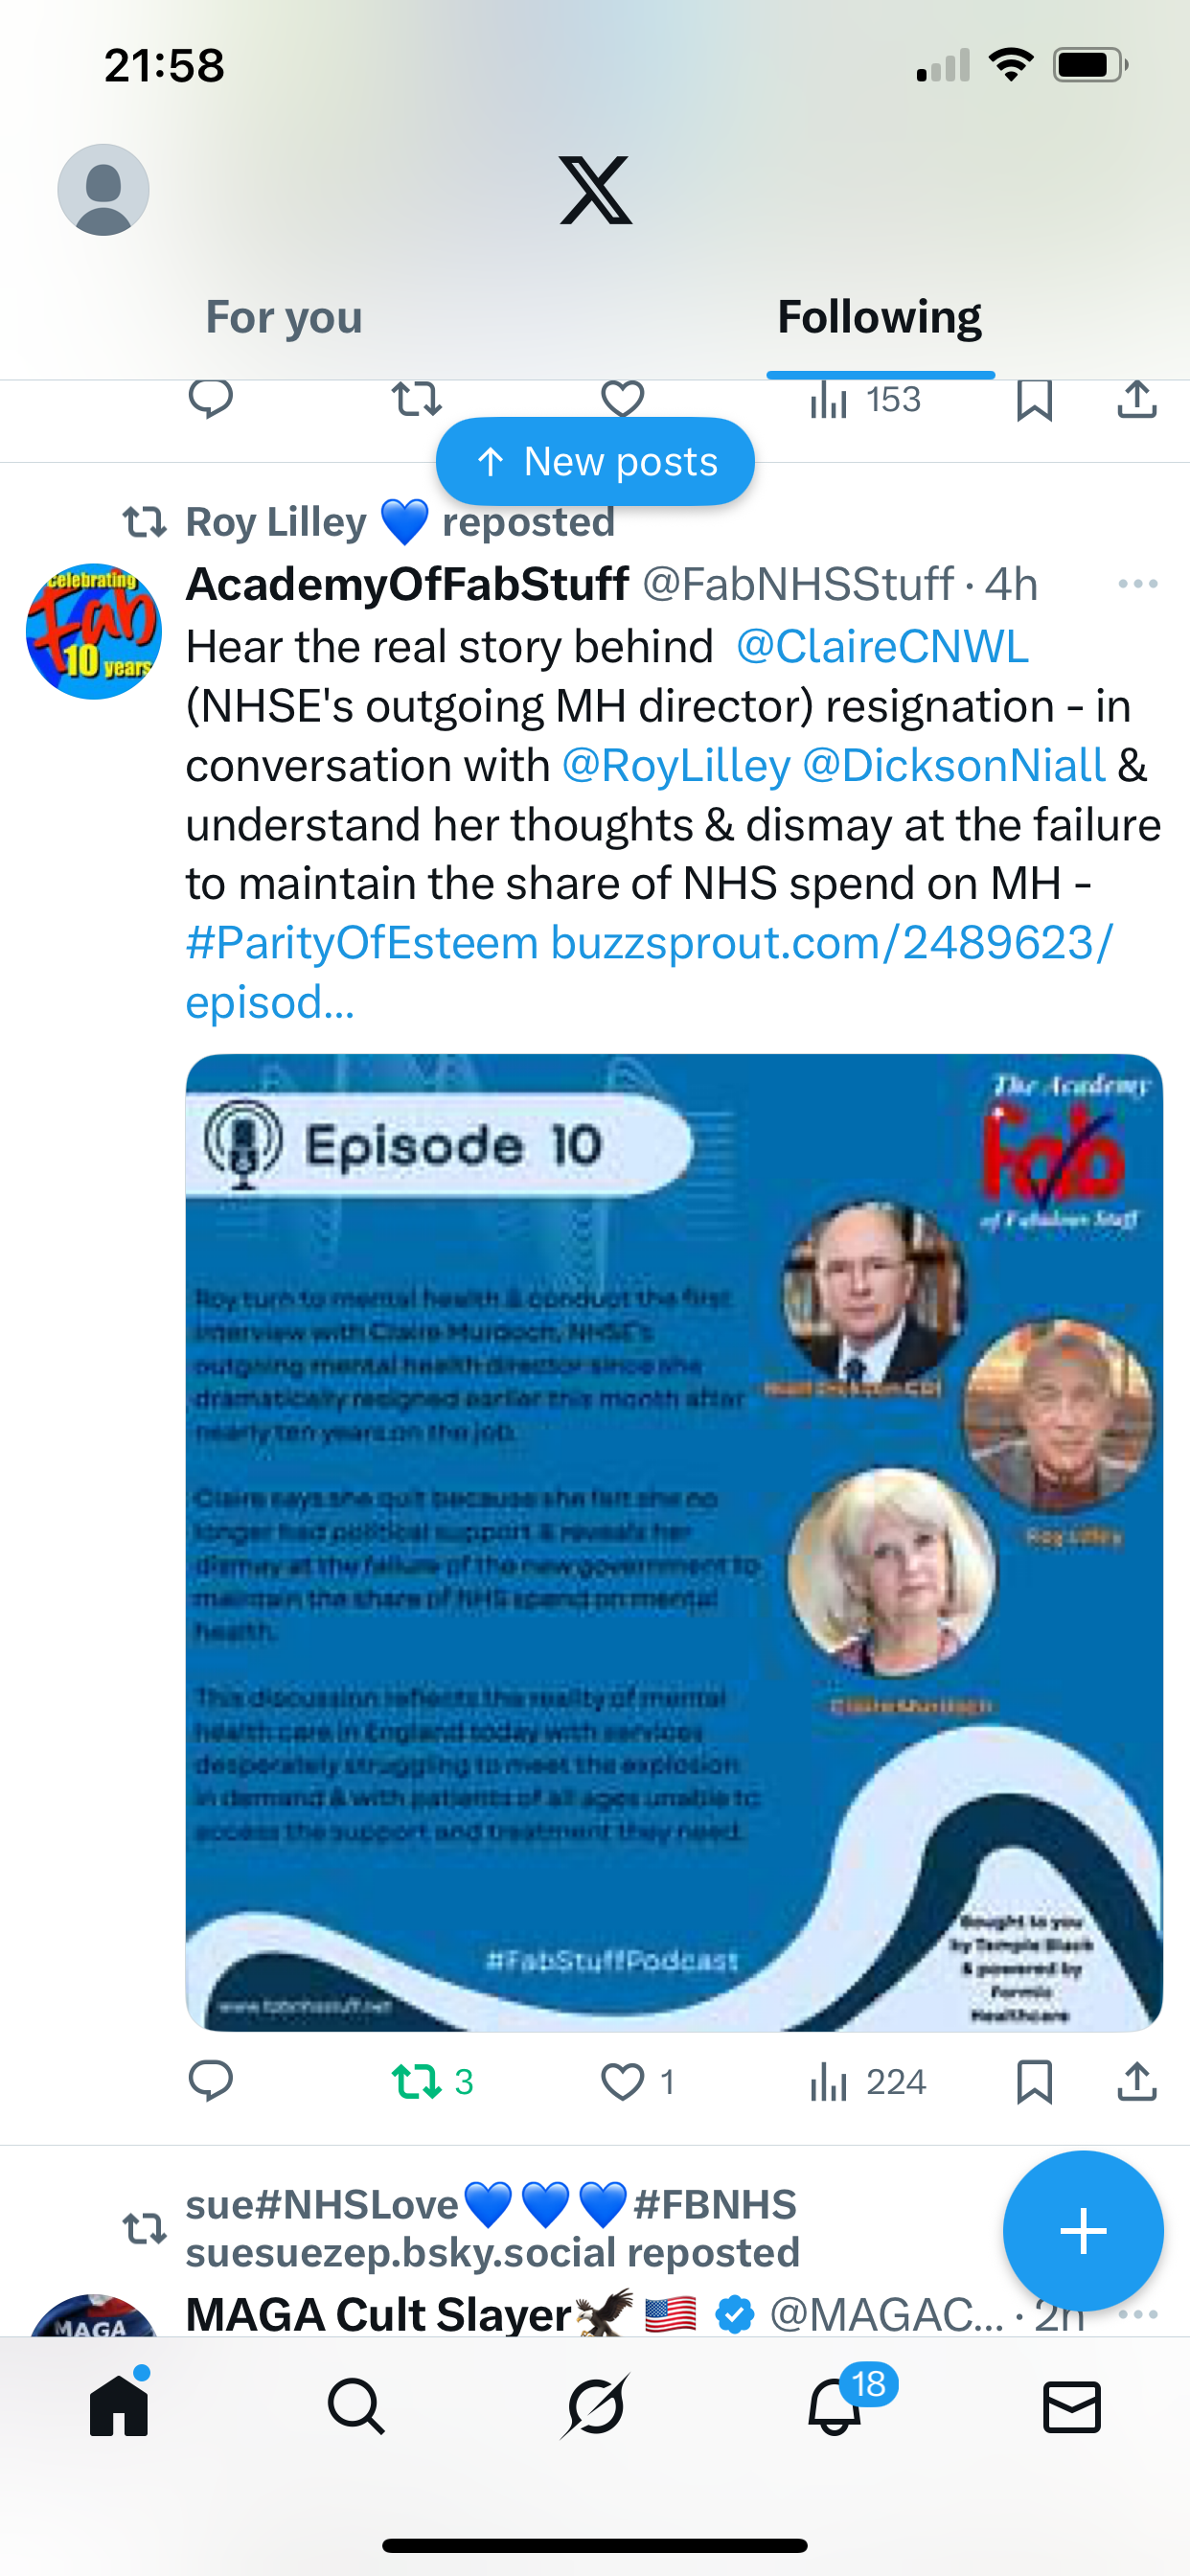
Task: Open the profile avatar menu
Action: coord(103,190)
